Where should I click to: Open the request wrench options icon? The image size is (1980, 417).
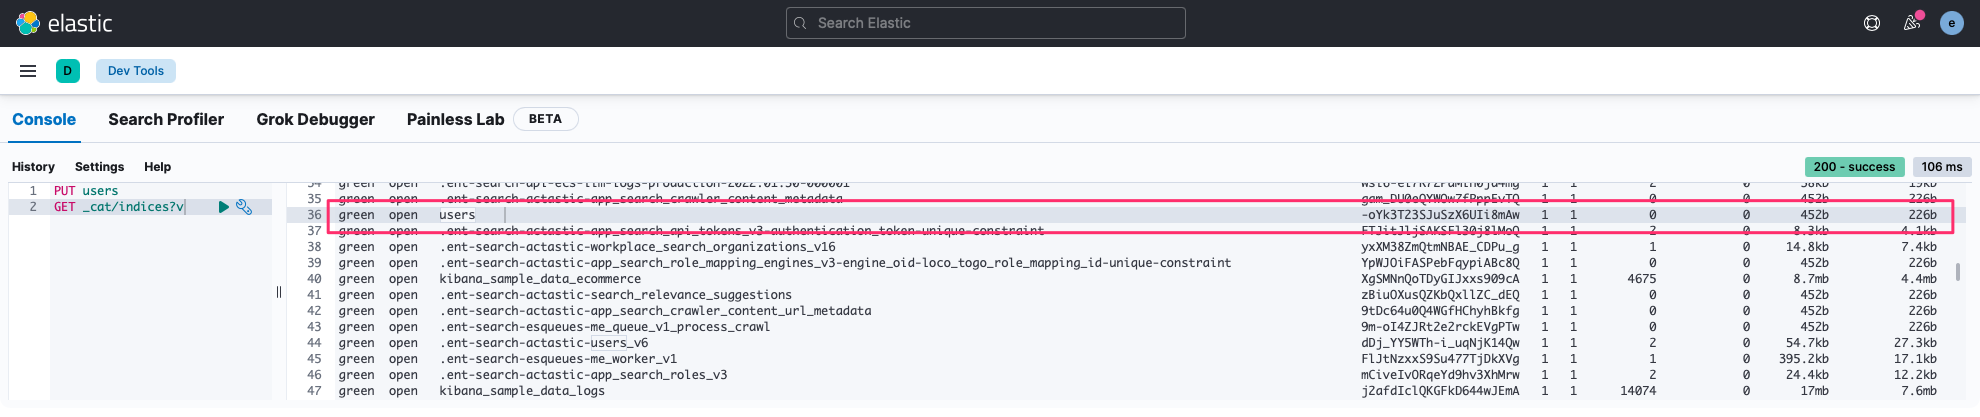click(x=244, y=207)
